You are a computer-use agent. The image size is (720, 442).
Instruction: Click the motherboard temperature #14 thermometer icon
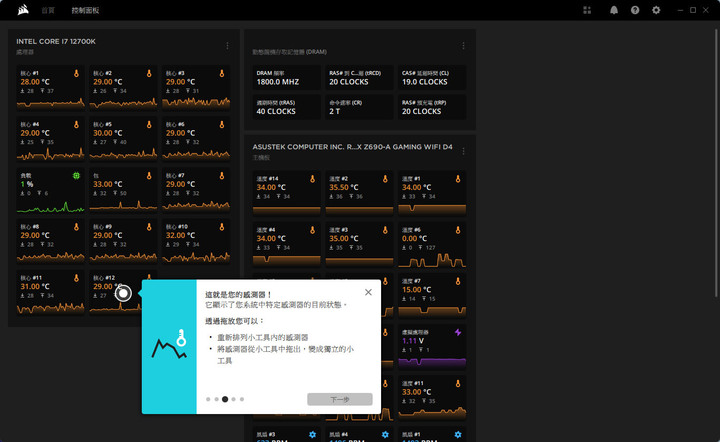tap(312, 179)
